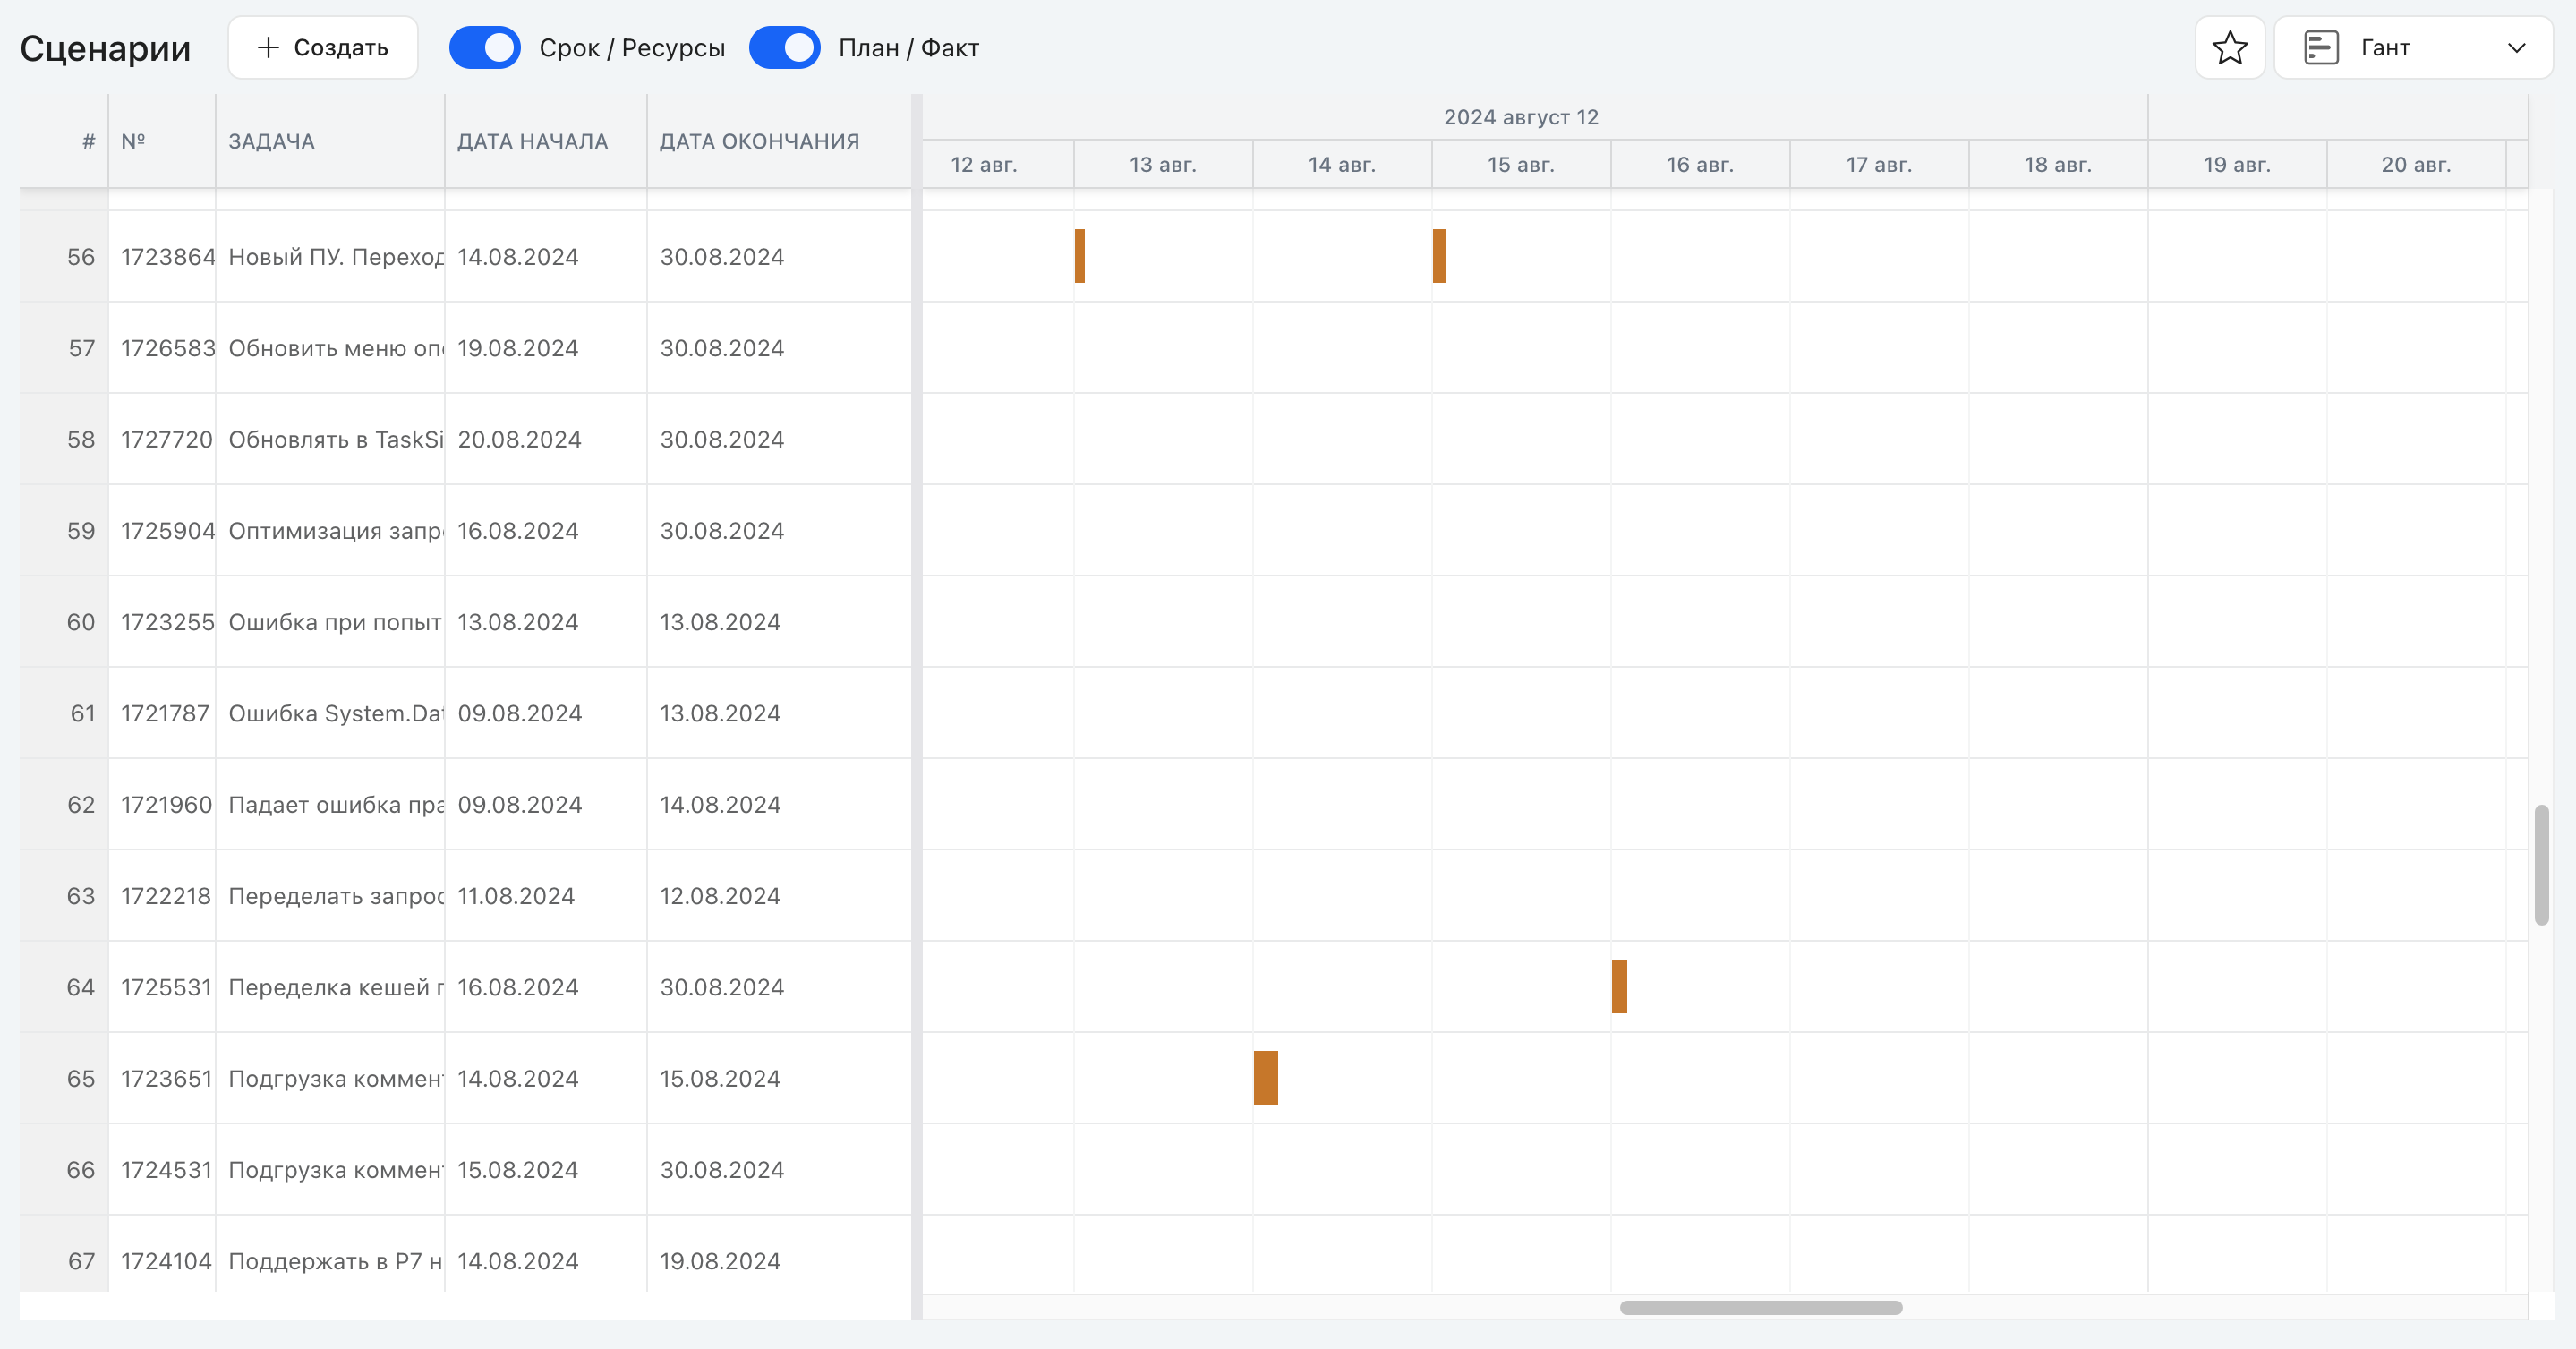Select the second Gantt marker on 15 авг. in row 56
Screen dimensions: 2576x1349
tap(1439, 256)
